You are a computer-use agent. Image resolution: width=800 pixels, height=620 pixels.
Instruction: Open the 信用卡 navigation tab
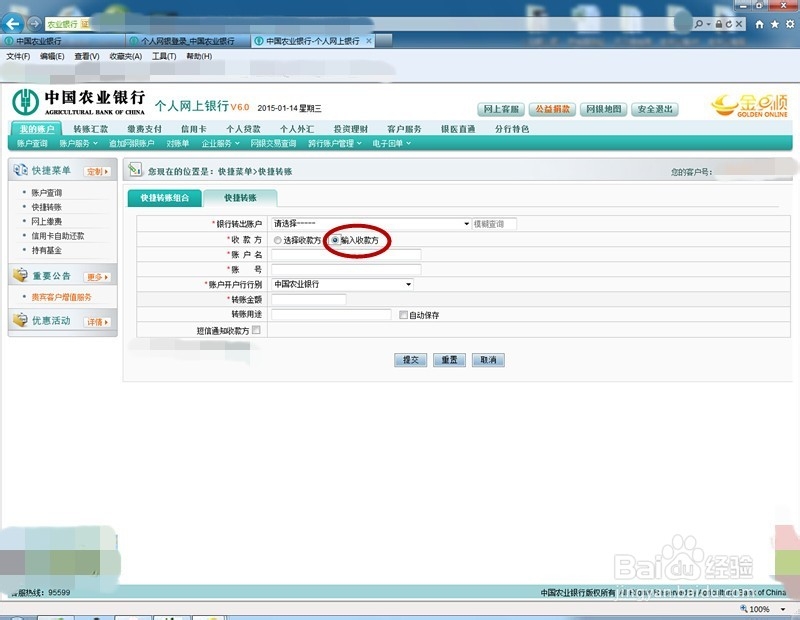pyautogui.click(x=194, y=129)
